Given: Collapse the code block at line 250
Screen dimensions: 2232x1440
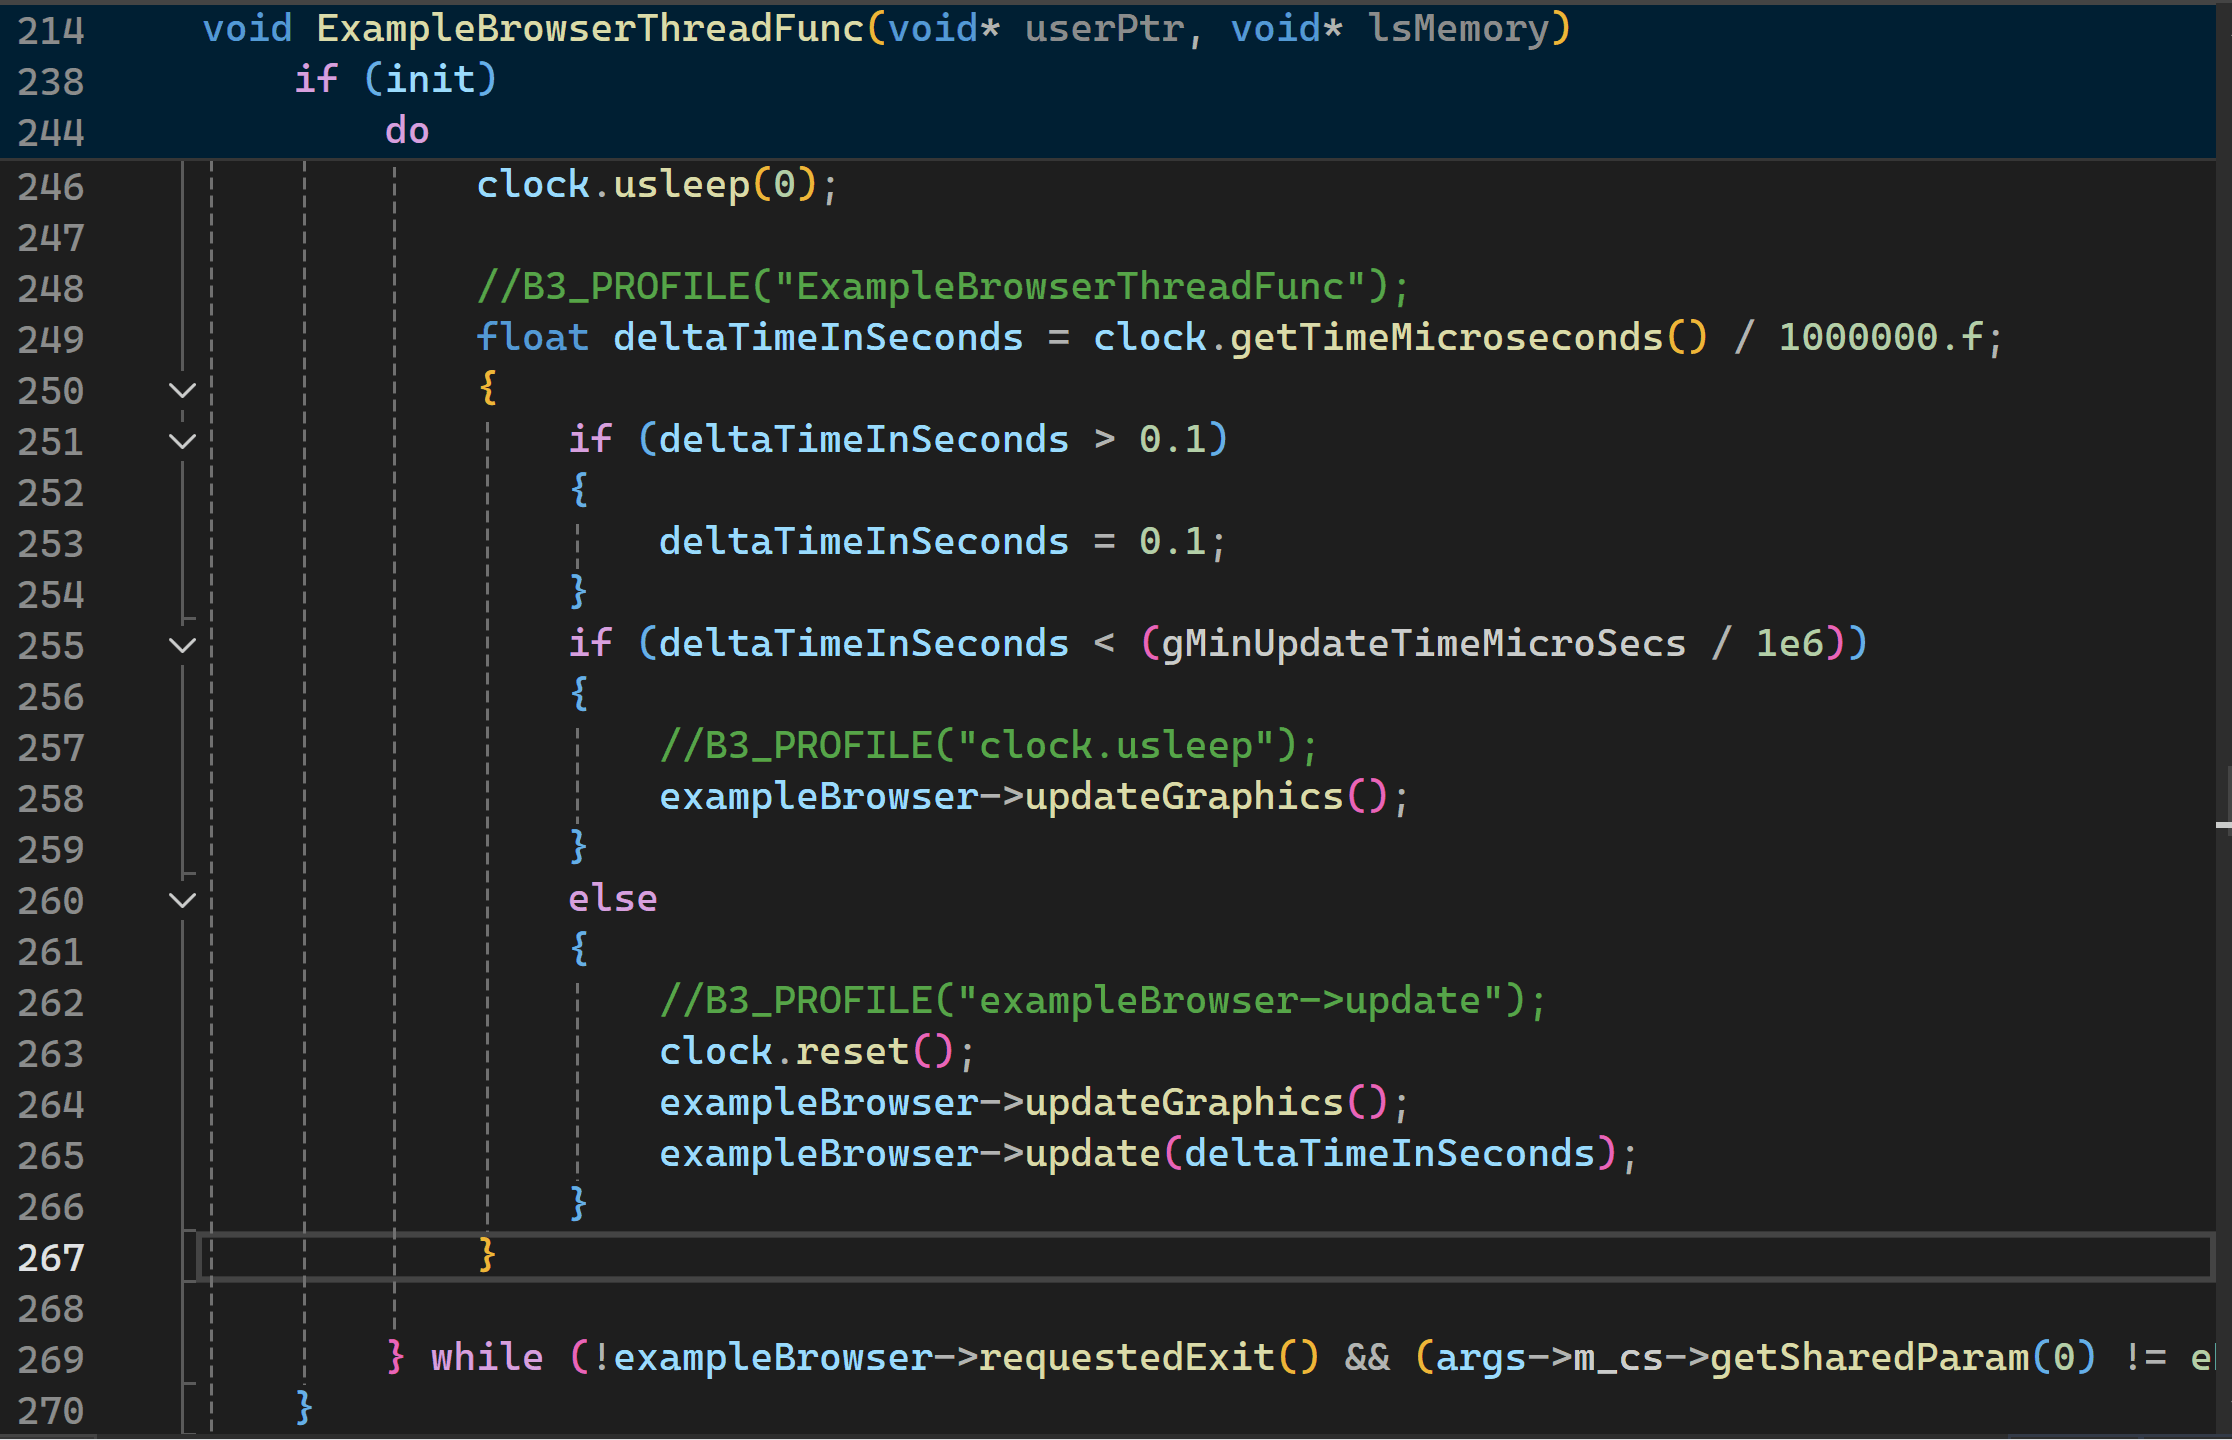Looking at the screenshot, I should click(182, 391).
